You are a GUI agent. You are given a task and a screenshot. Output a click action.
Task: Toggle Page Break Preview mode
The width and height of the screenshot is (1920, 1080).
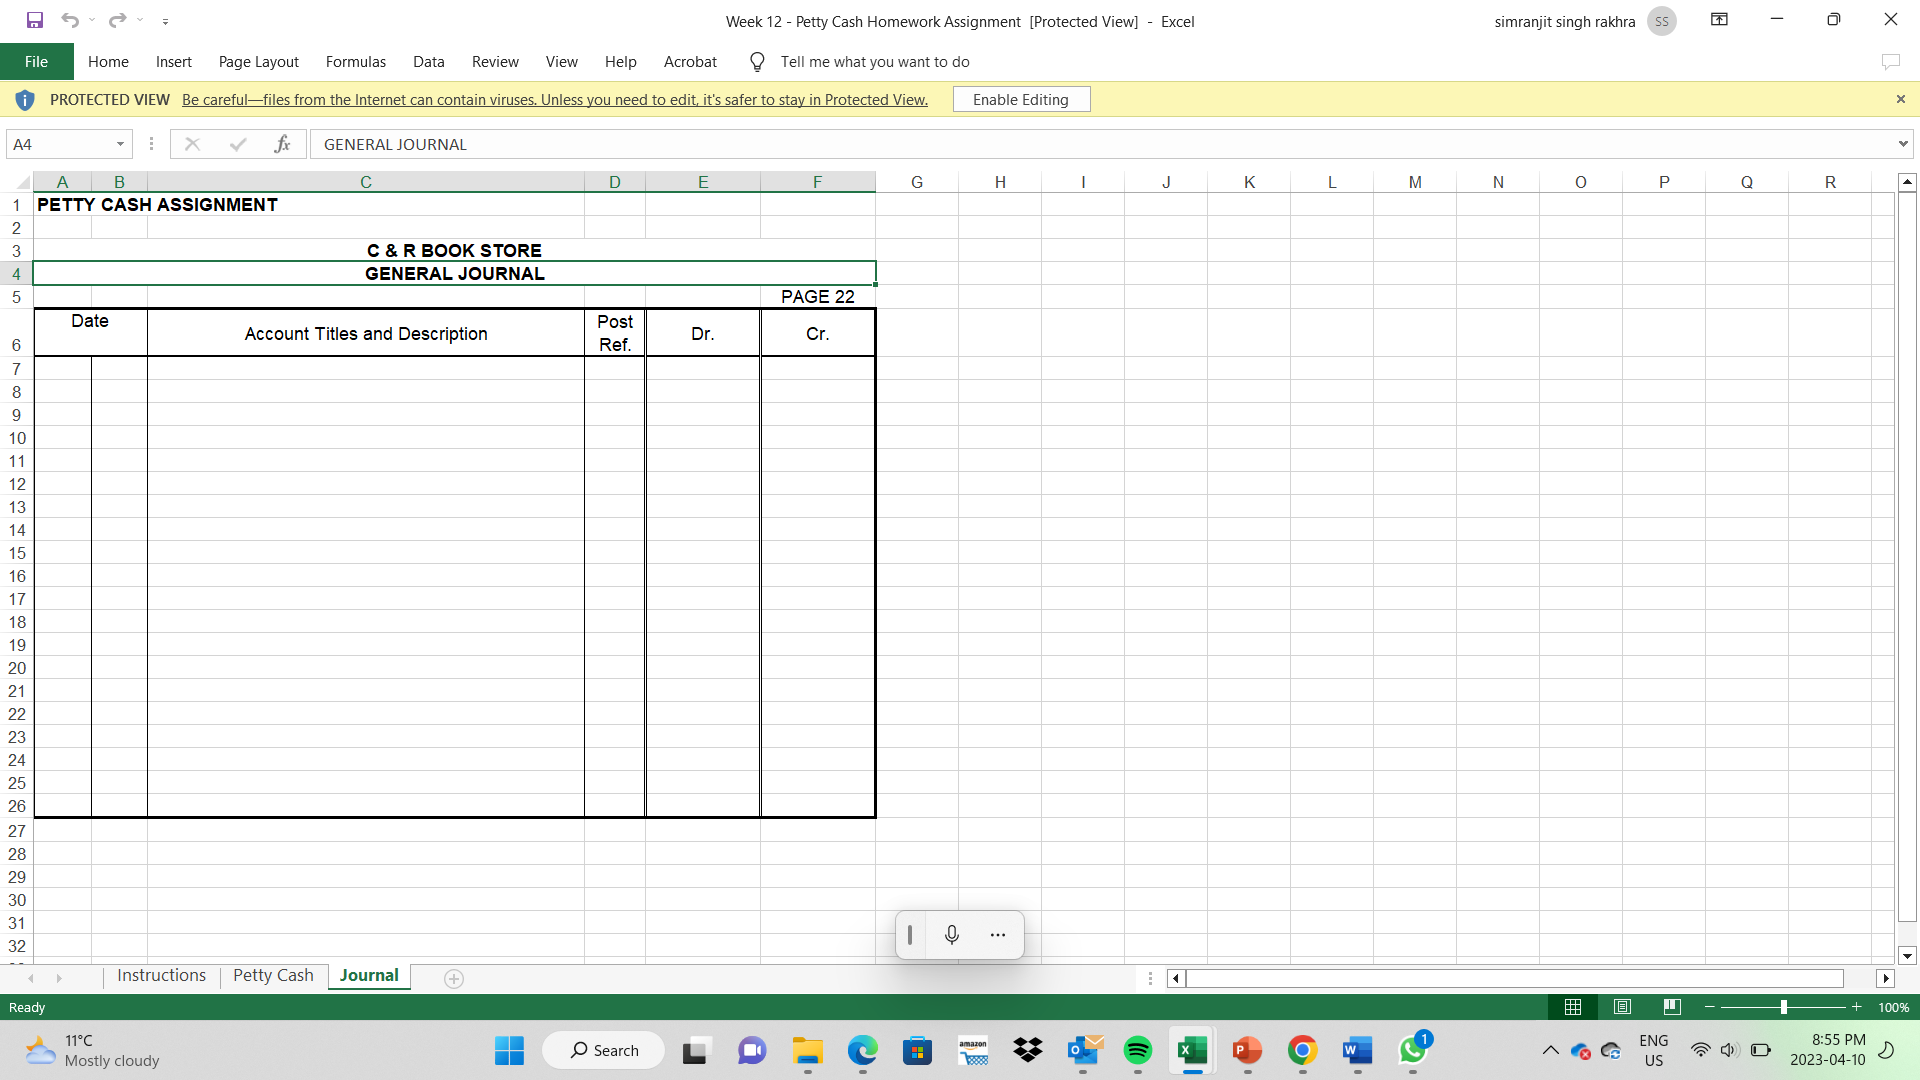click(x=1671, y=1007)
